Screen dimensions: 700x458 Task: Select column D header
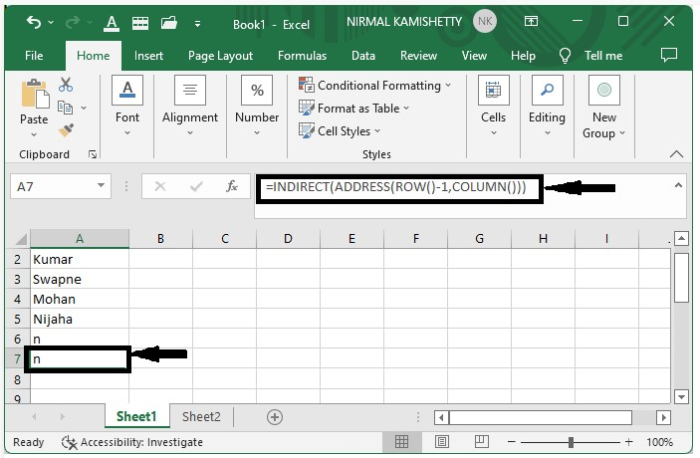coord(288,239)
